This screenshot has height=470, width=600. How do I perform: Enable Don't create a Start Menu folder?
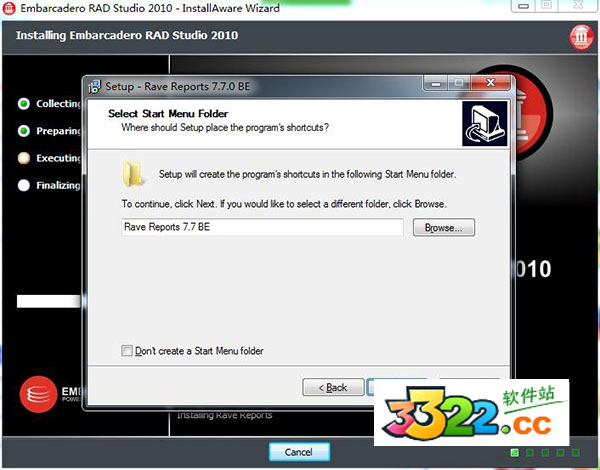[127, 351]
